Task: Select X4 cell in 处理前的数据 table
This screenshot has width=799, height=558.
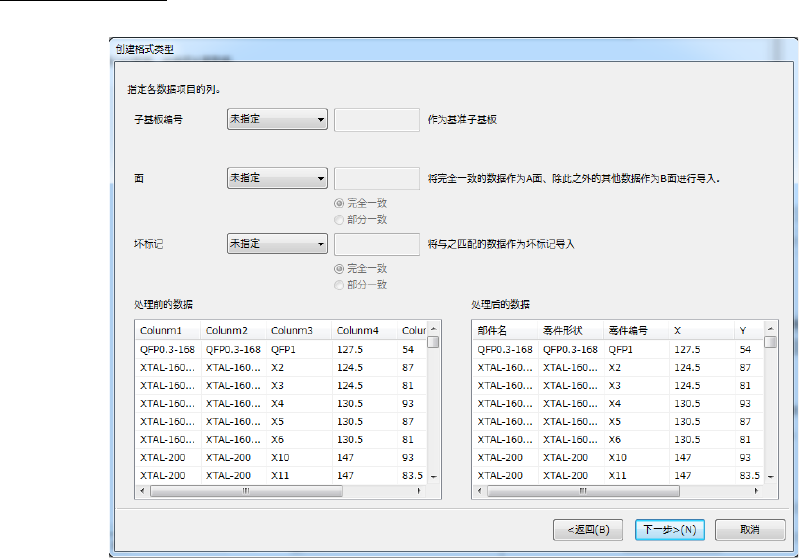Action: click(x=299, y=404)
